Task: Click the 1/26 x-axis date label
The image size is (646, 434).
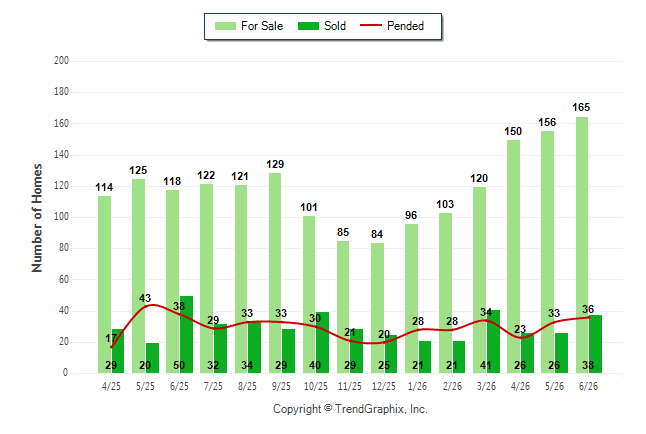Action: [418, 386]
